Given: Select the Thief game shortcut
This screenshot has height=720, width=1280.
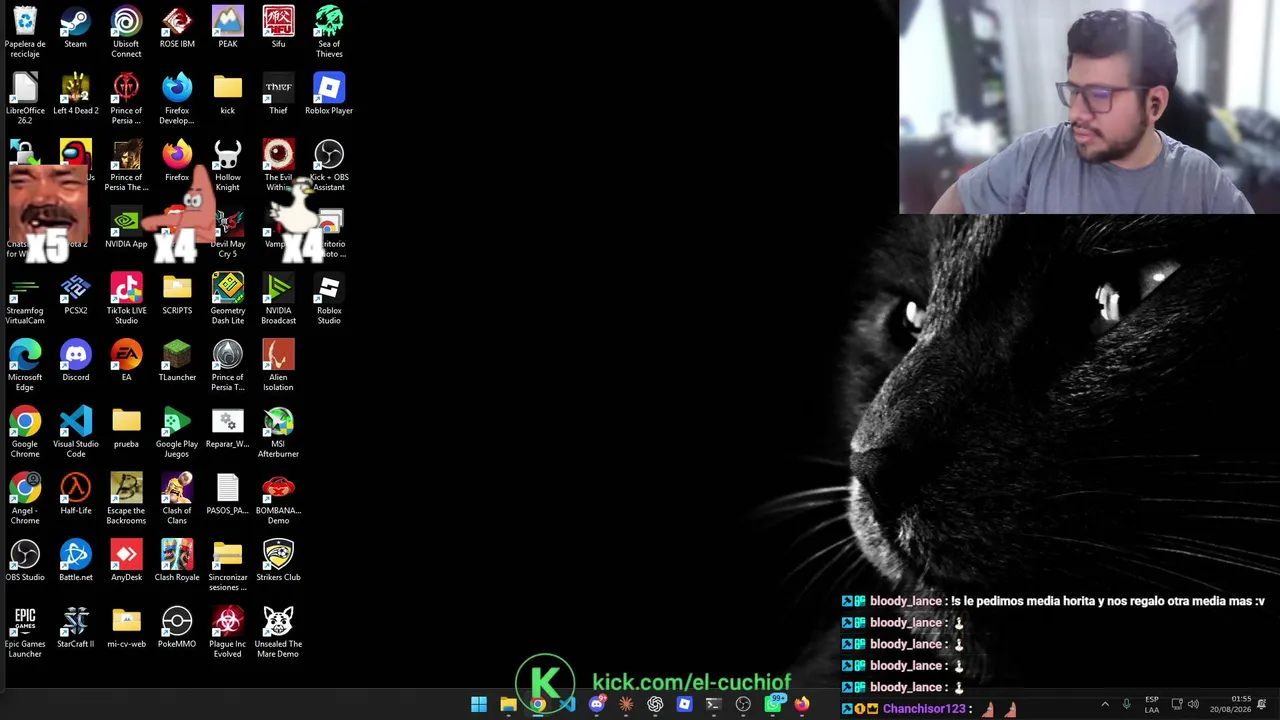Looking at the screenshot, I should coord(278,95).
